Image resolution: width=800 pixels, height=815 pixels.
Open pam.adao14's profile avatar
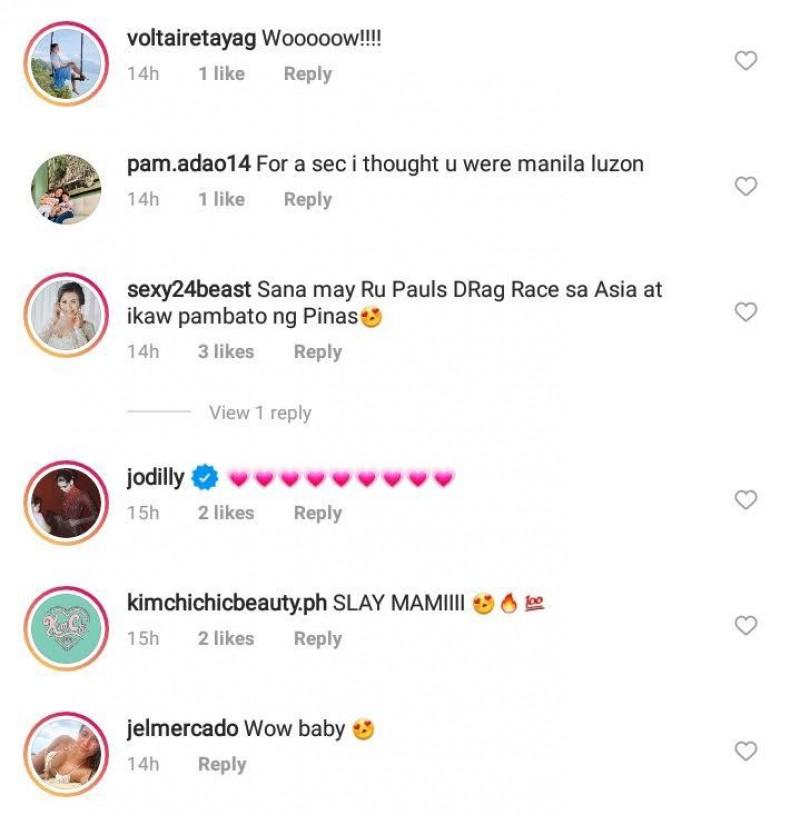coord(67,188)
